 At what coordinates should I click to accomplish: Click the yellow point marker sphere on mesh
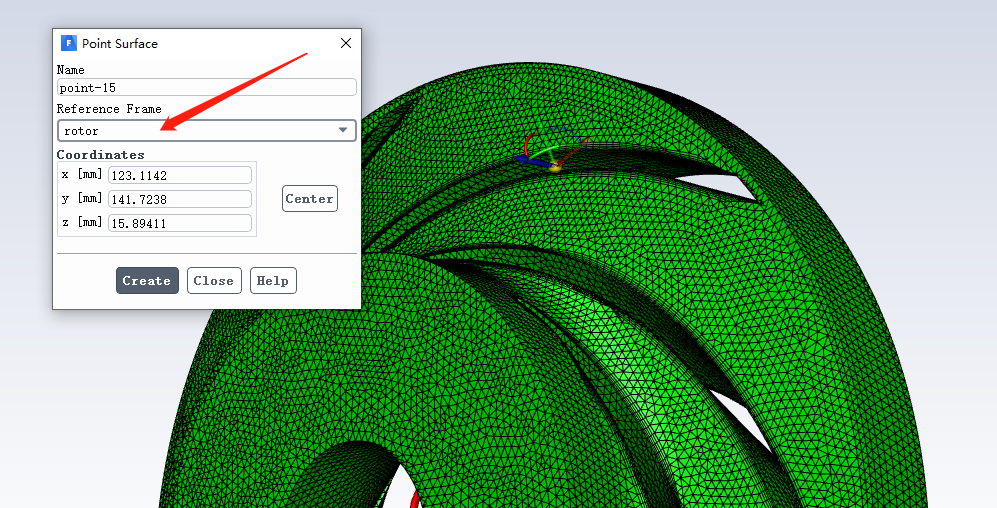554,166
